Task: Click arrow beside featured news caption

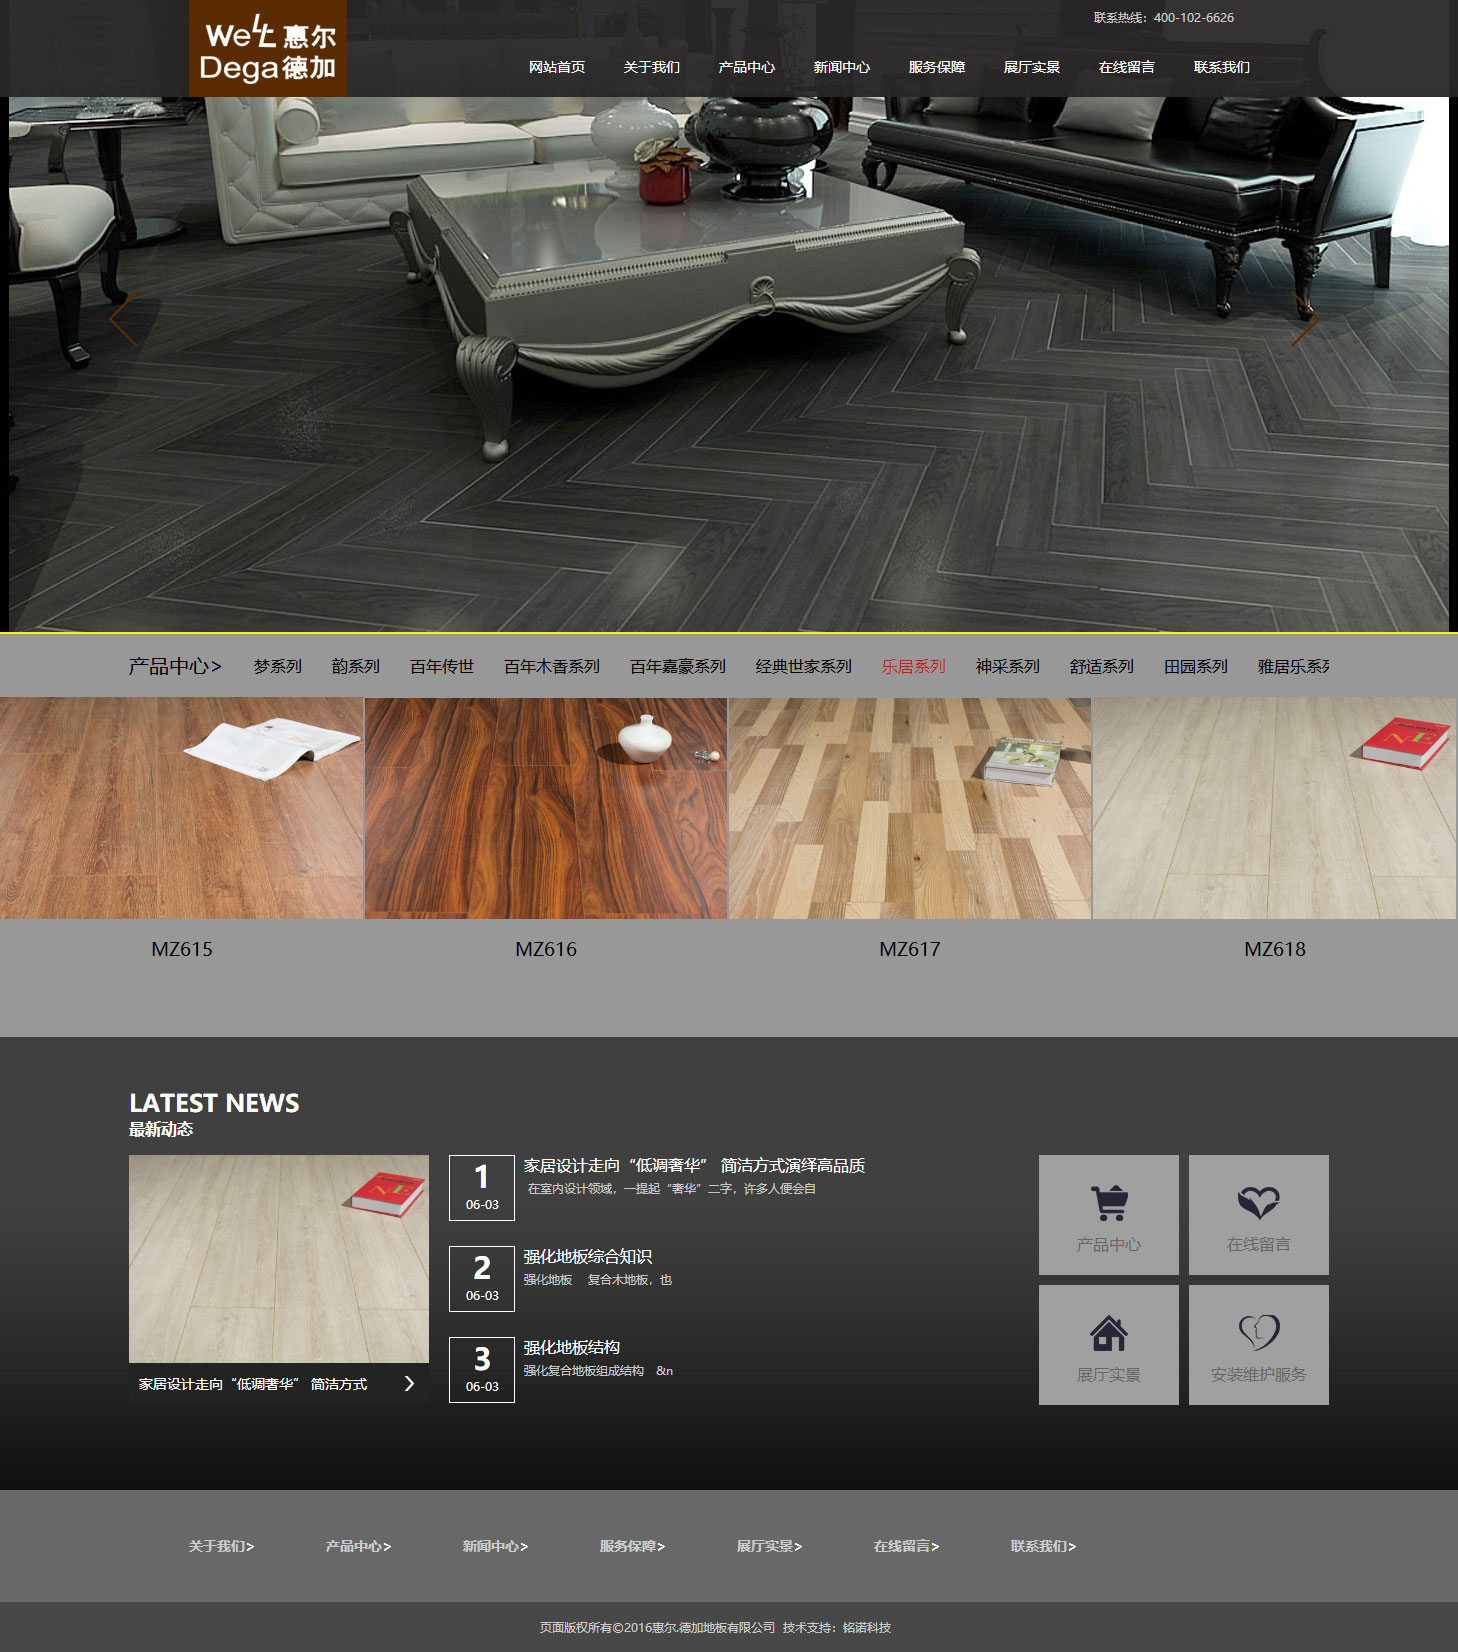Action: 409,1384
